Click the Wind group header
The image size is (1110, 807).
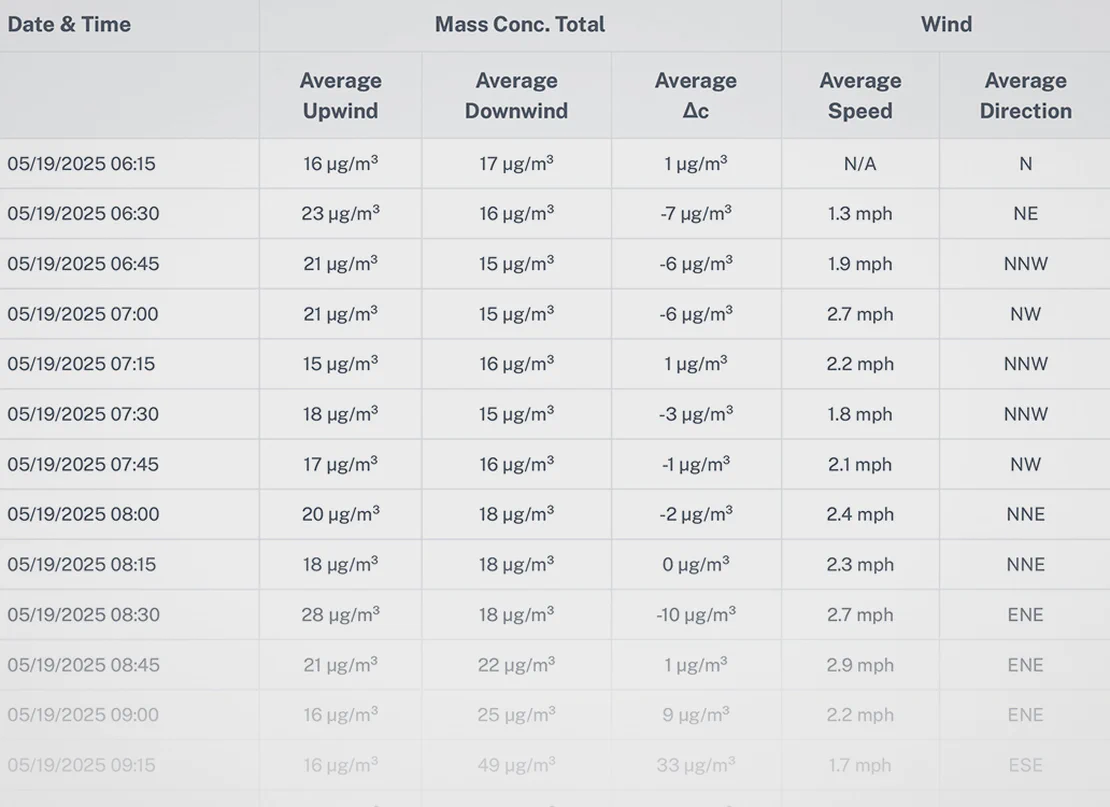(x=946, y=24)
